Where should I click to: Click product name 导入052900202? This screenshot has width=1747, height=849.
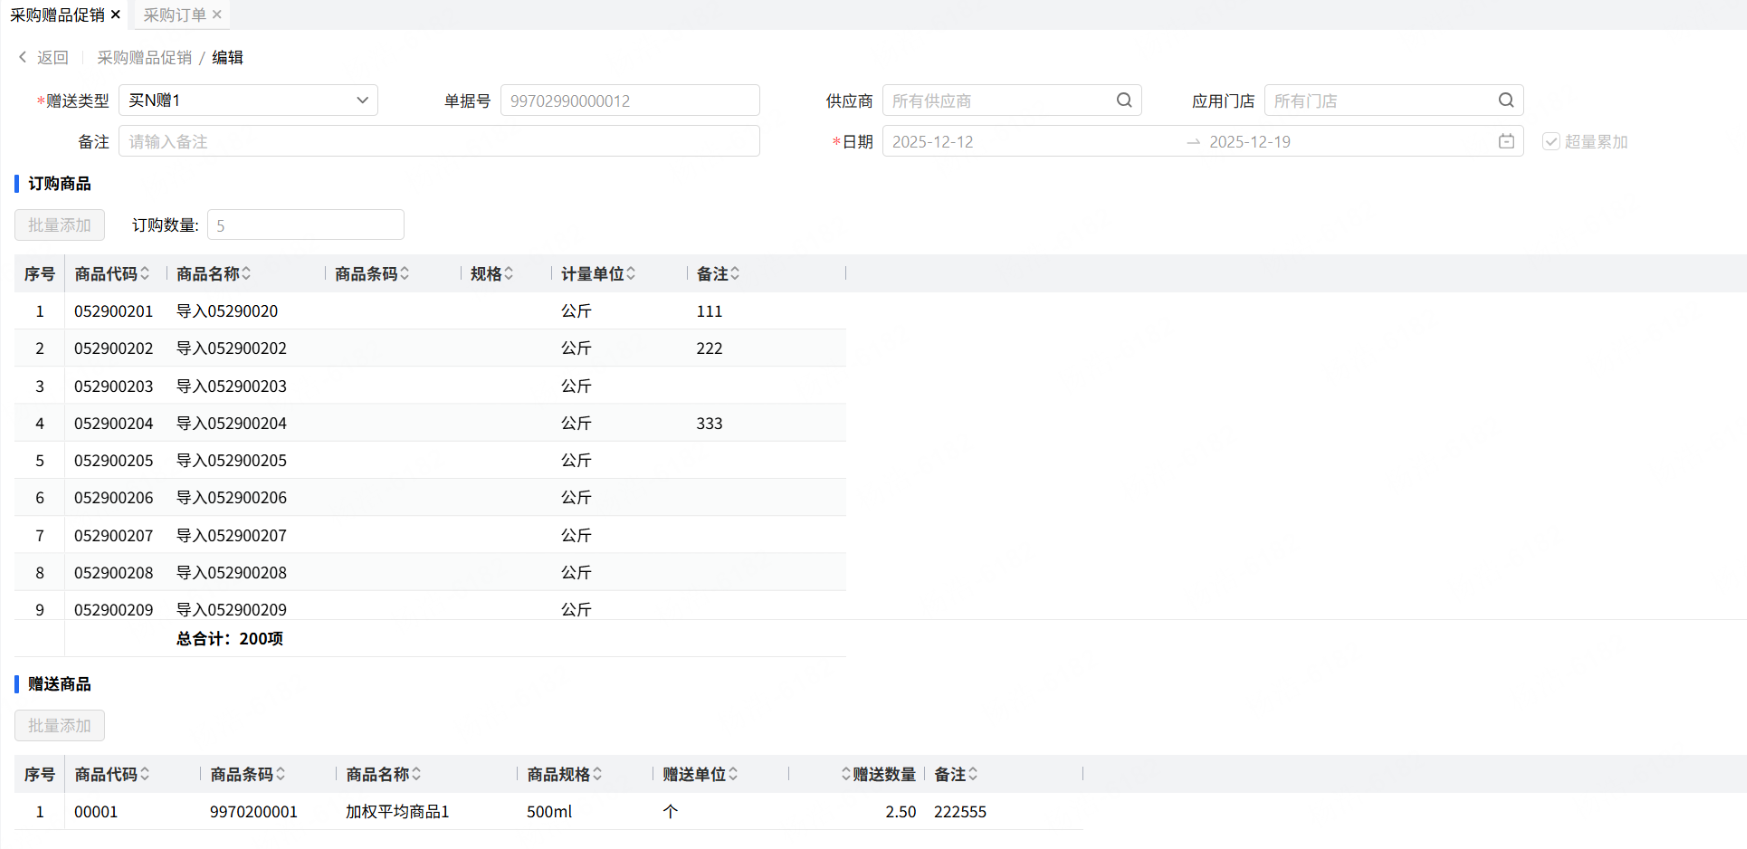231,348
